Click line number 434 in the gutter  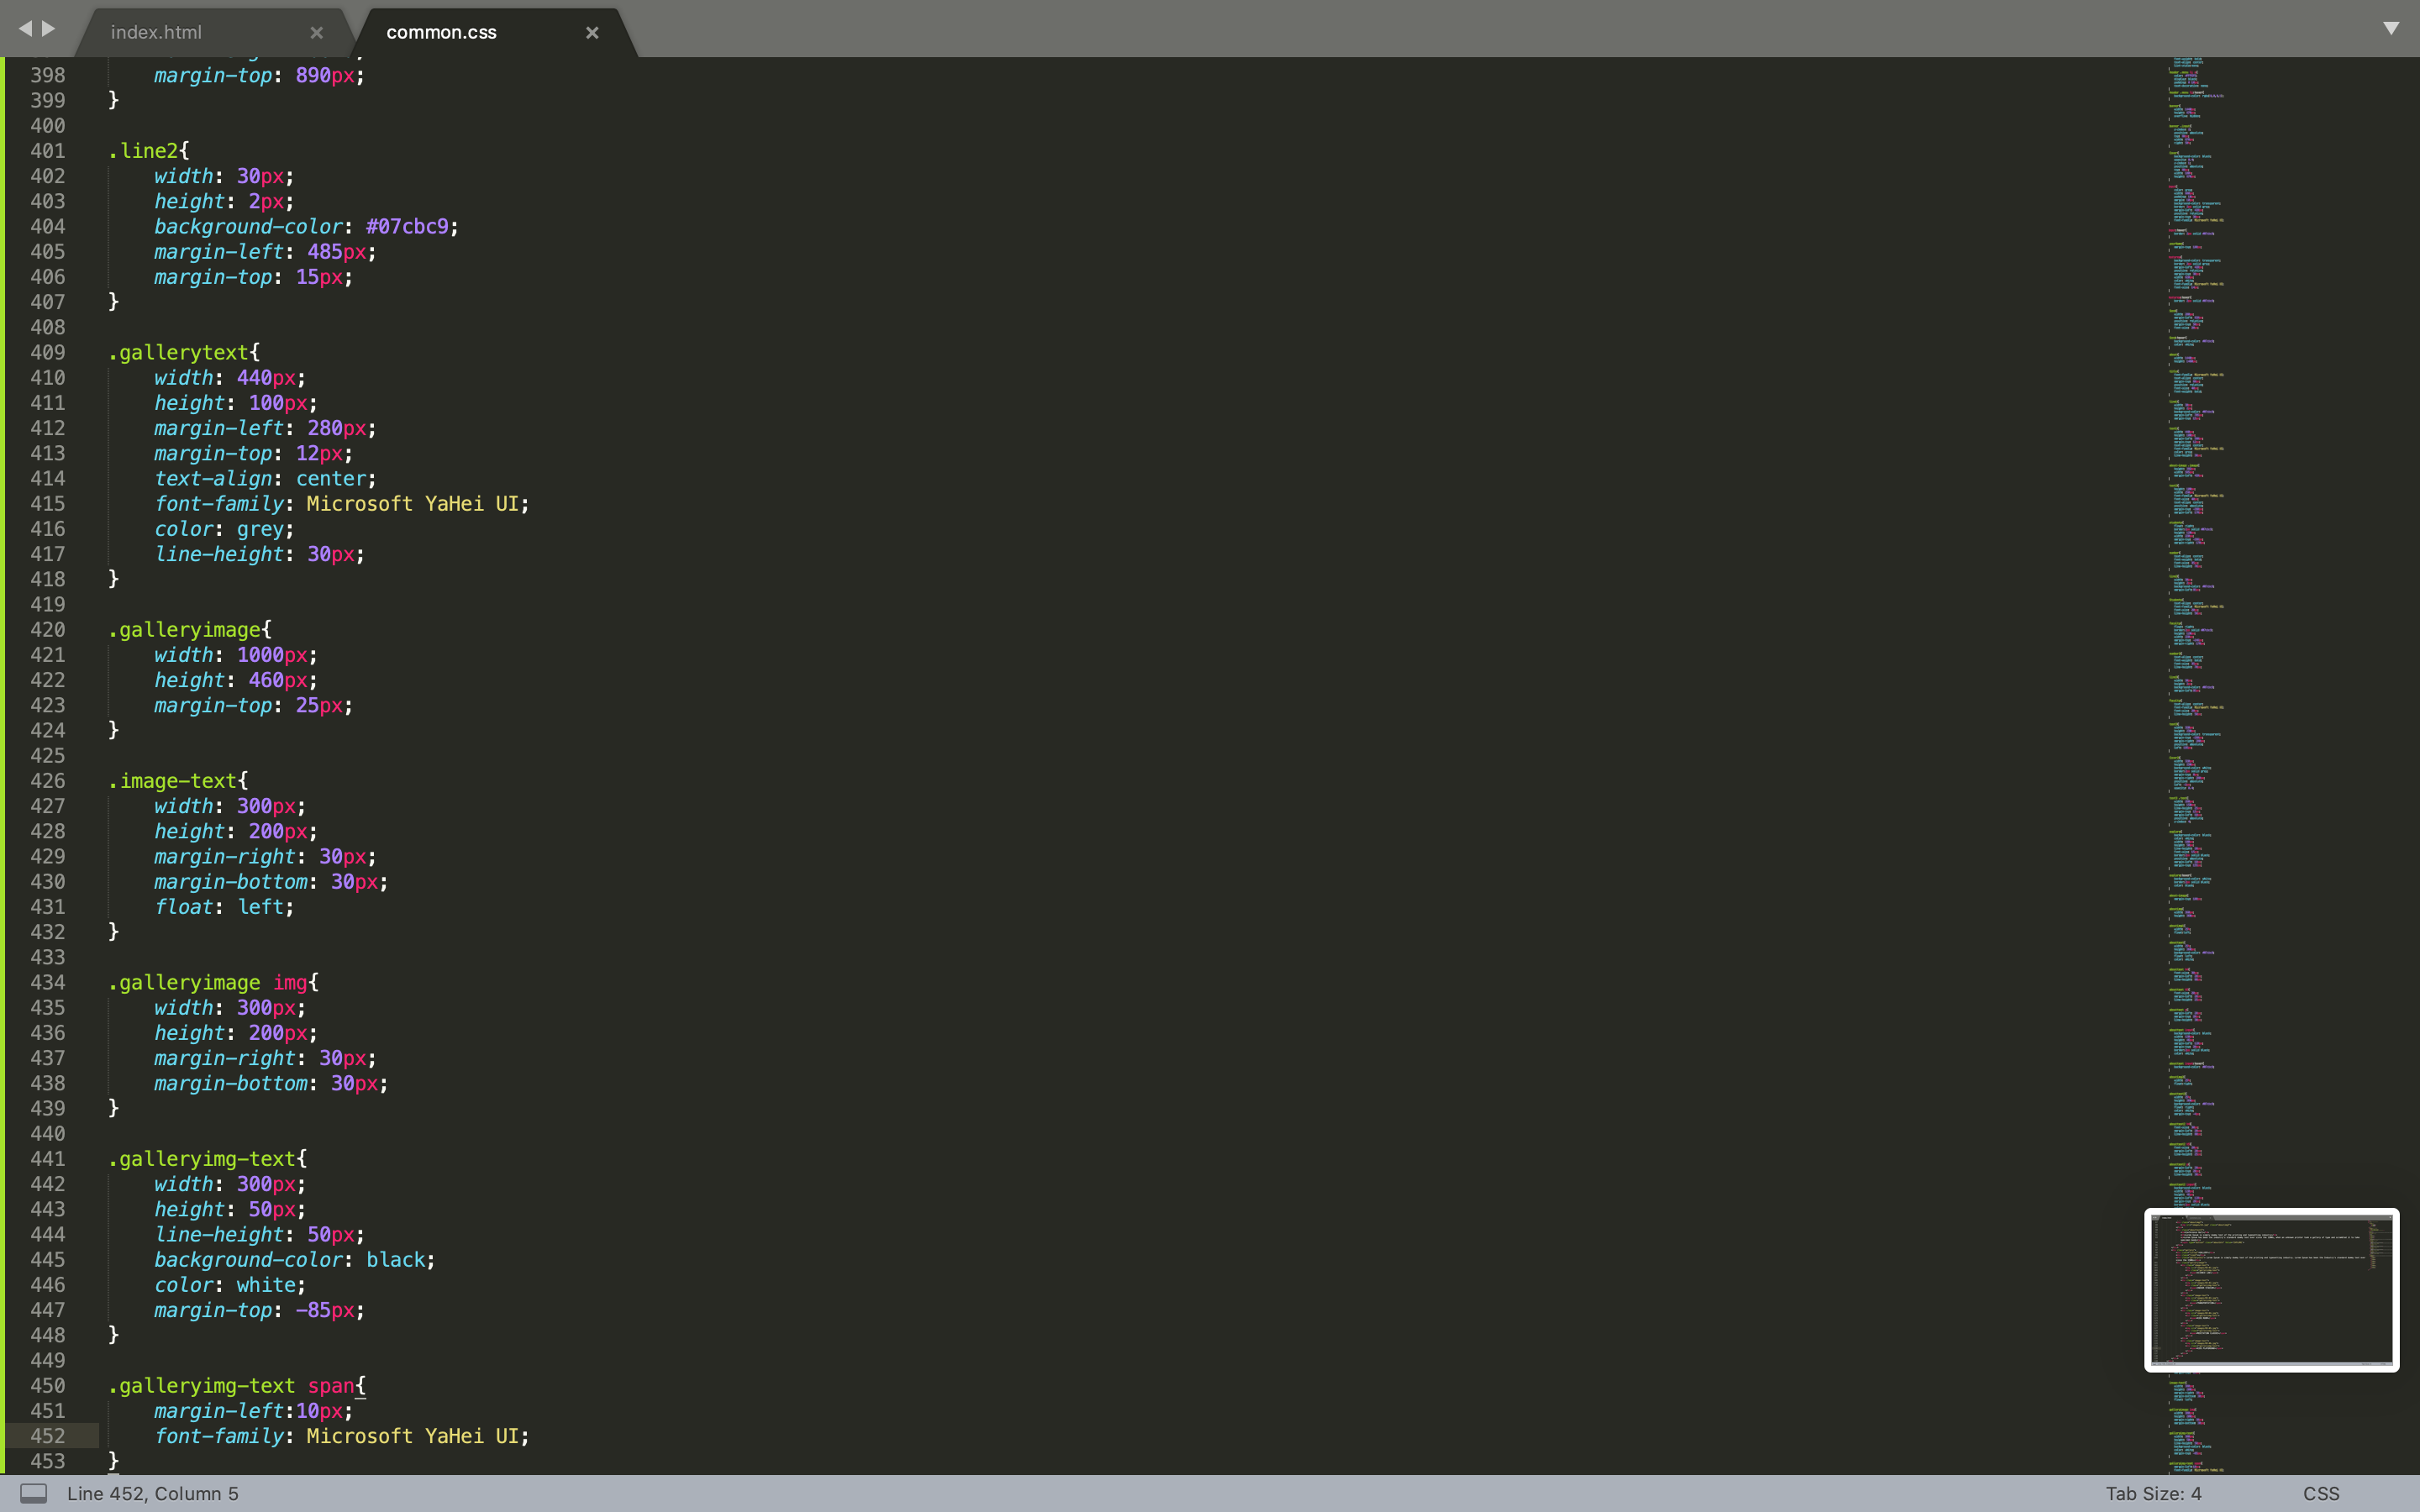pyautogui.click(x=48, y=982)
